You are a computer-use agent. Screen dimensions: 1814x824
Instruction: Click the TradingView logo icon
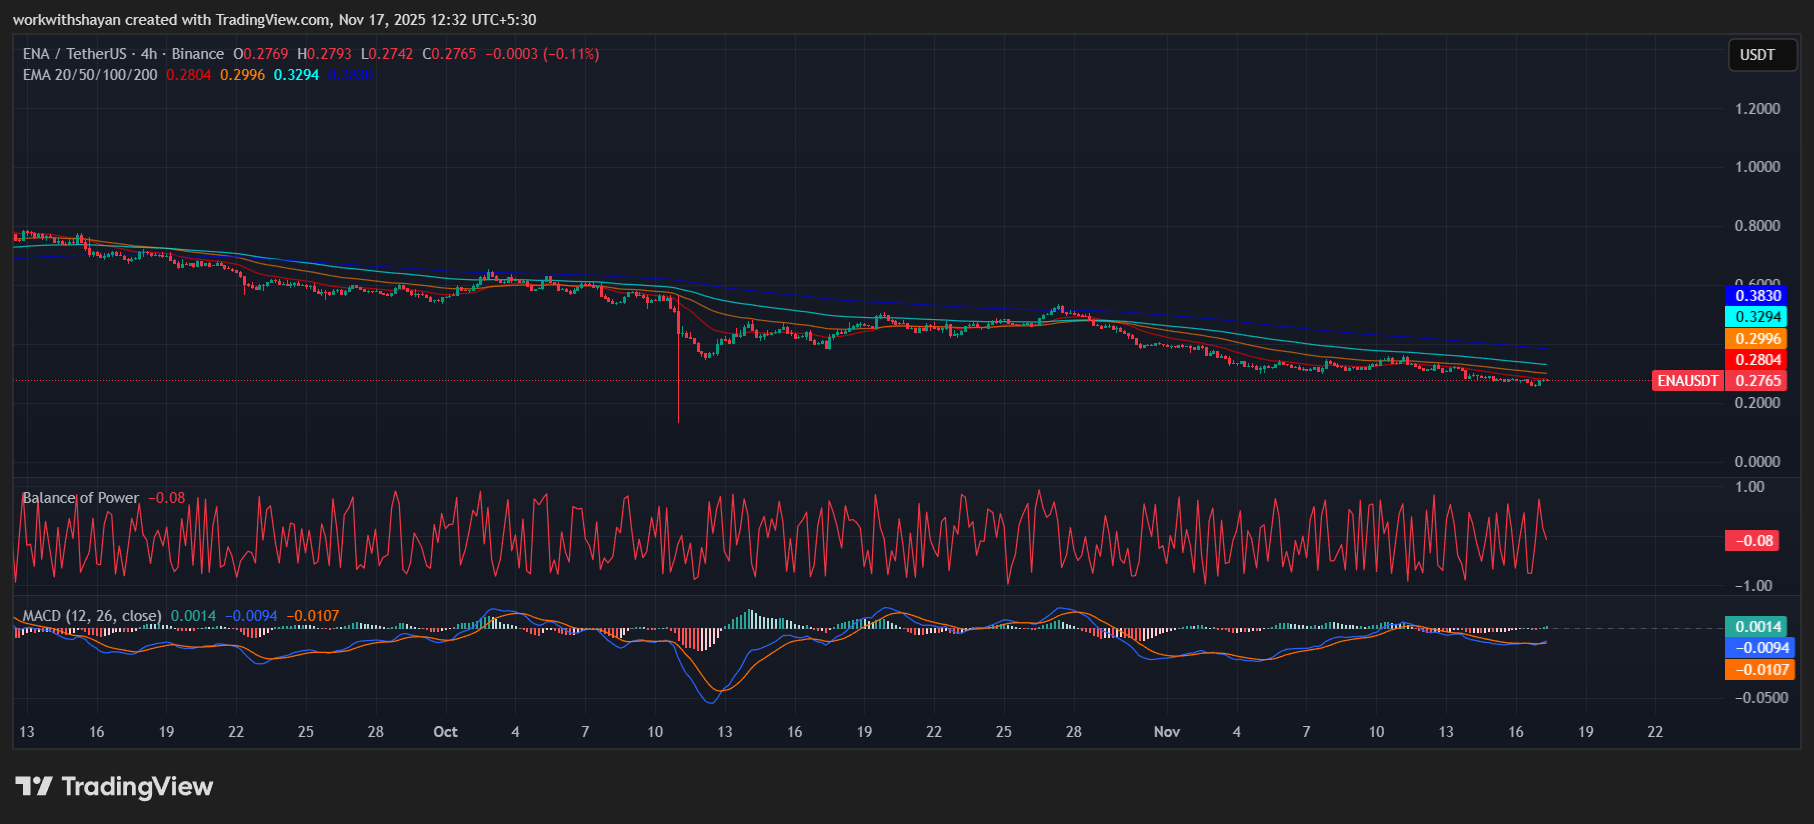tap(34, 787)
